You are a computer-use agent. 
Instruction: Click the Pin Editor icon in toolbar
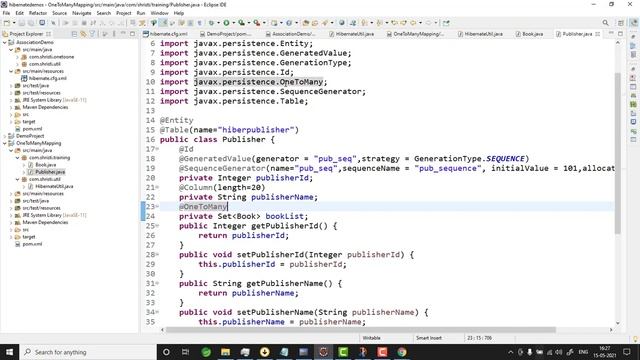coord(446,23)
